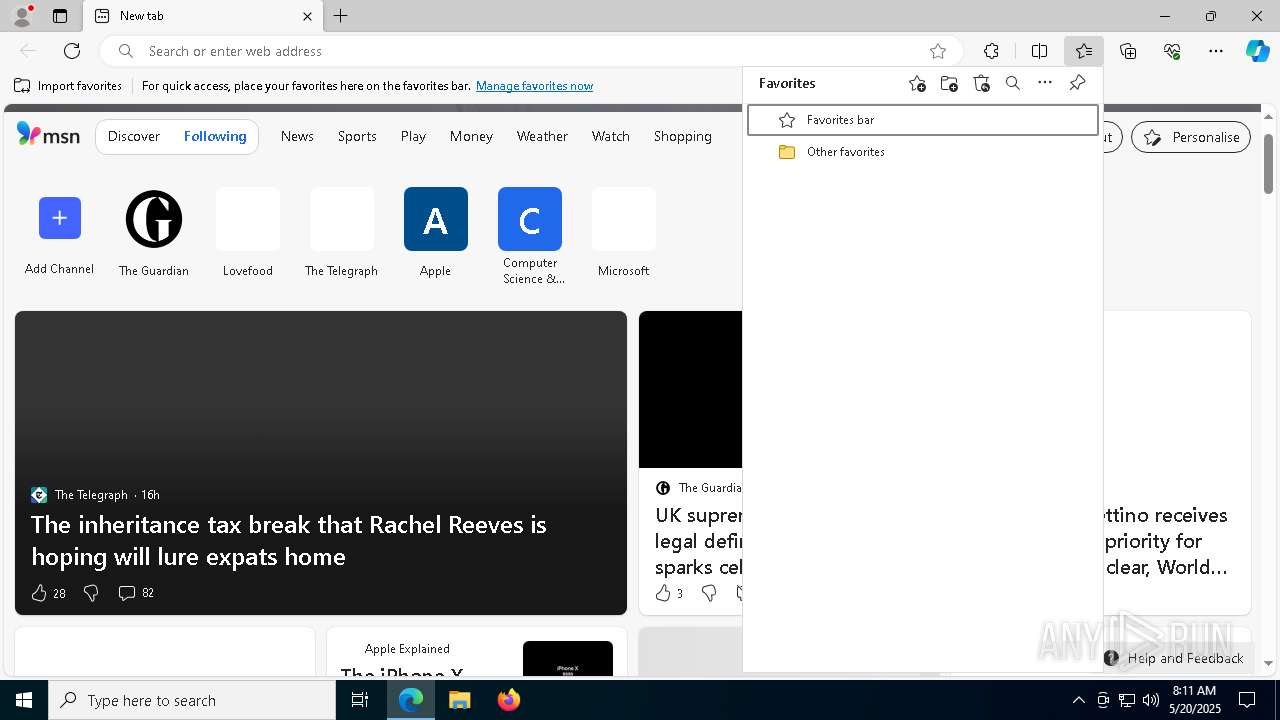Open more options ellipsis in Favorites panel
1280x720 pixels.
[1045, 83]
